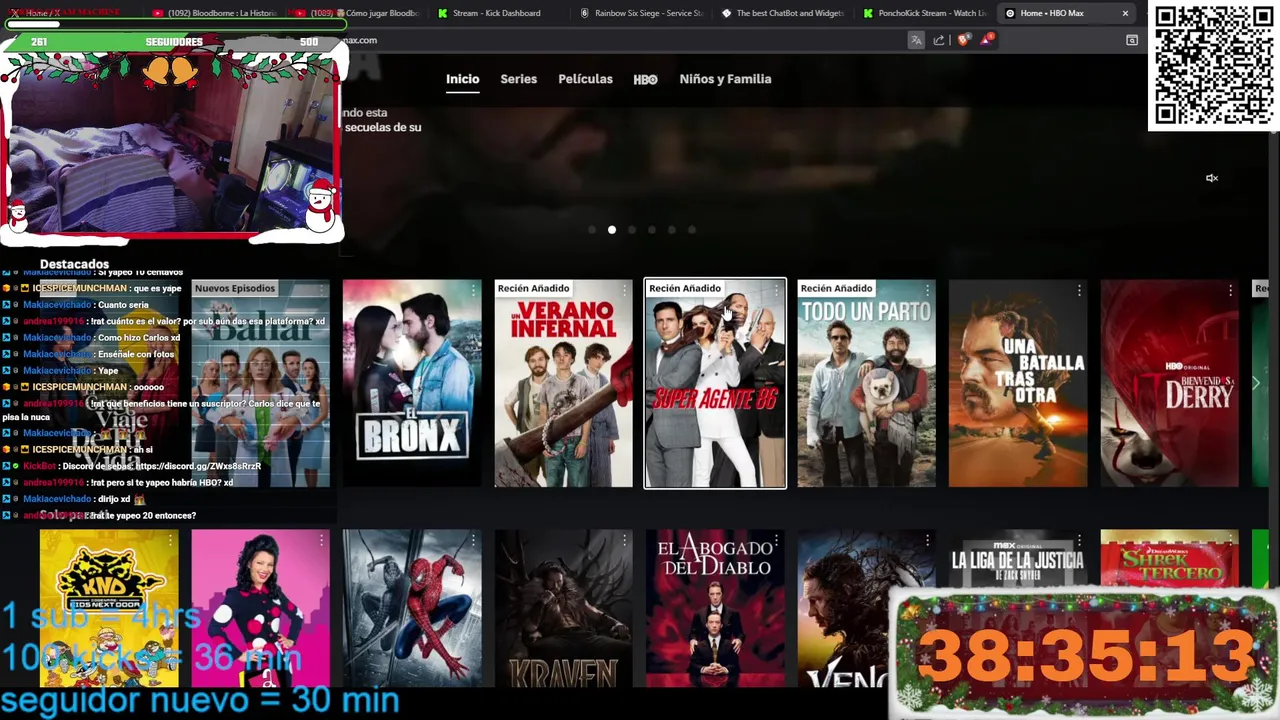Toggle the browser sidebar panel icon
Image resolution: width=1280 pixels, height=720 pixels.
coord(1132,40)
